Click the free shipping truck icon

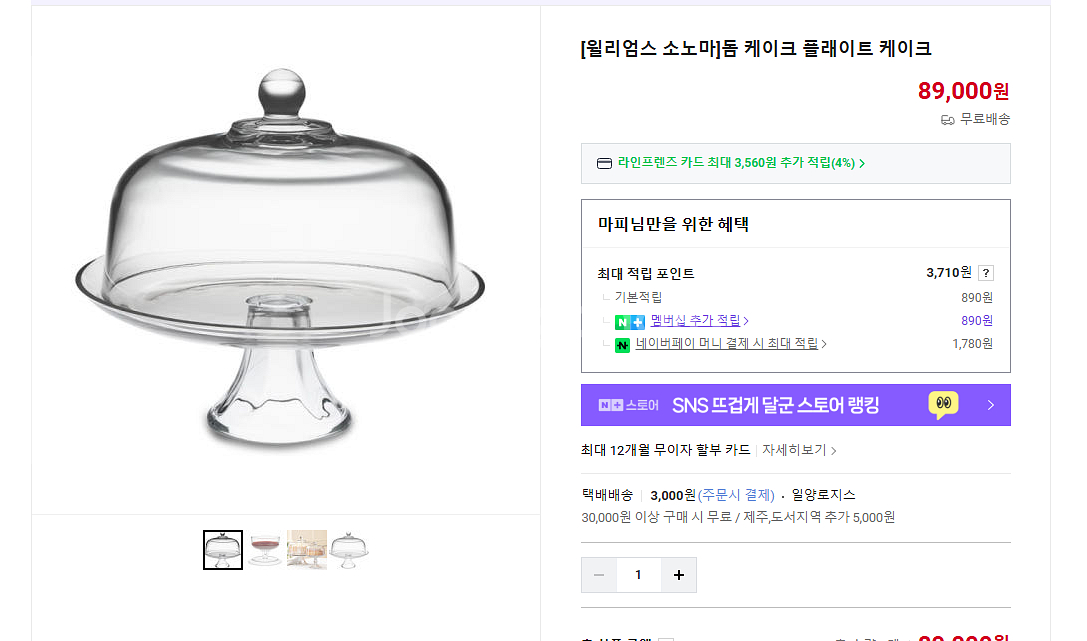[945, 119]
